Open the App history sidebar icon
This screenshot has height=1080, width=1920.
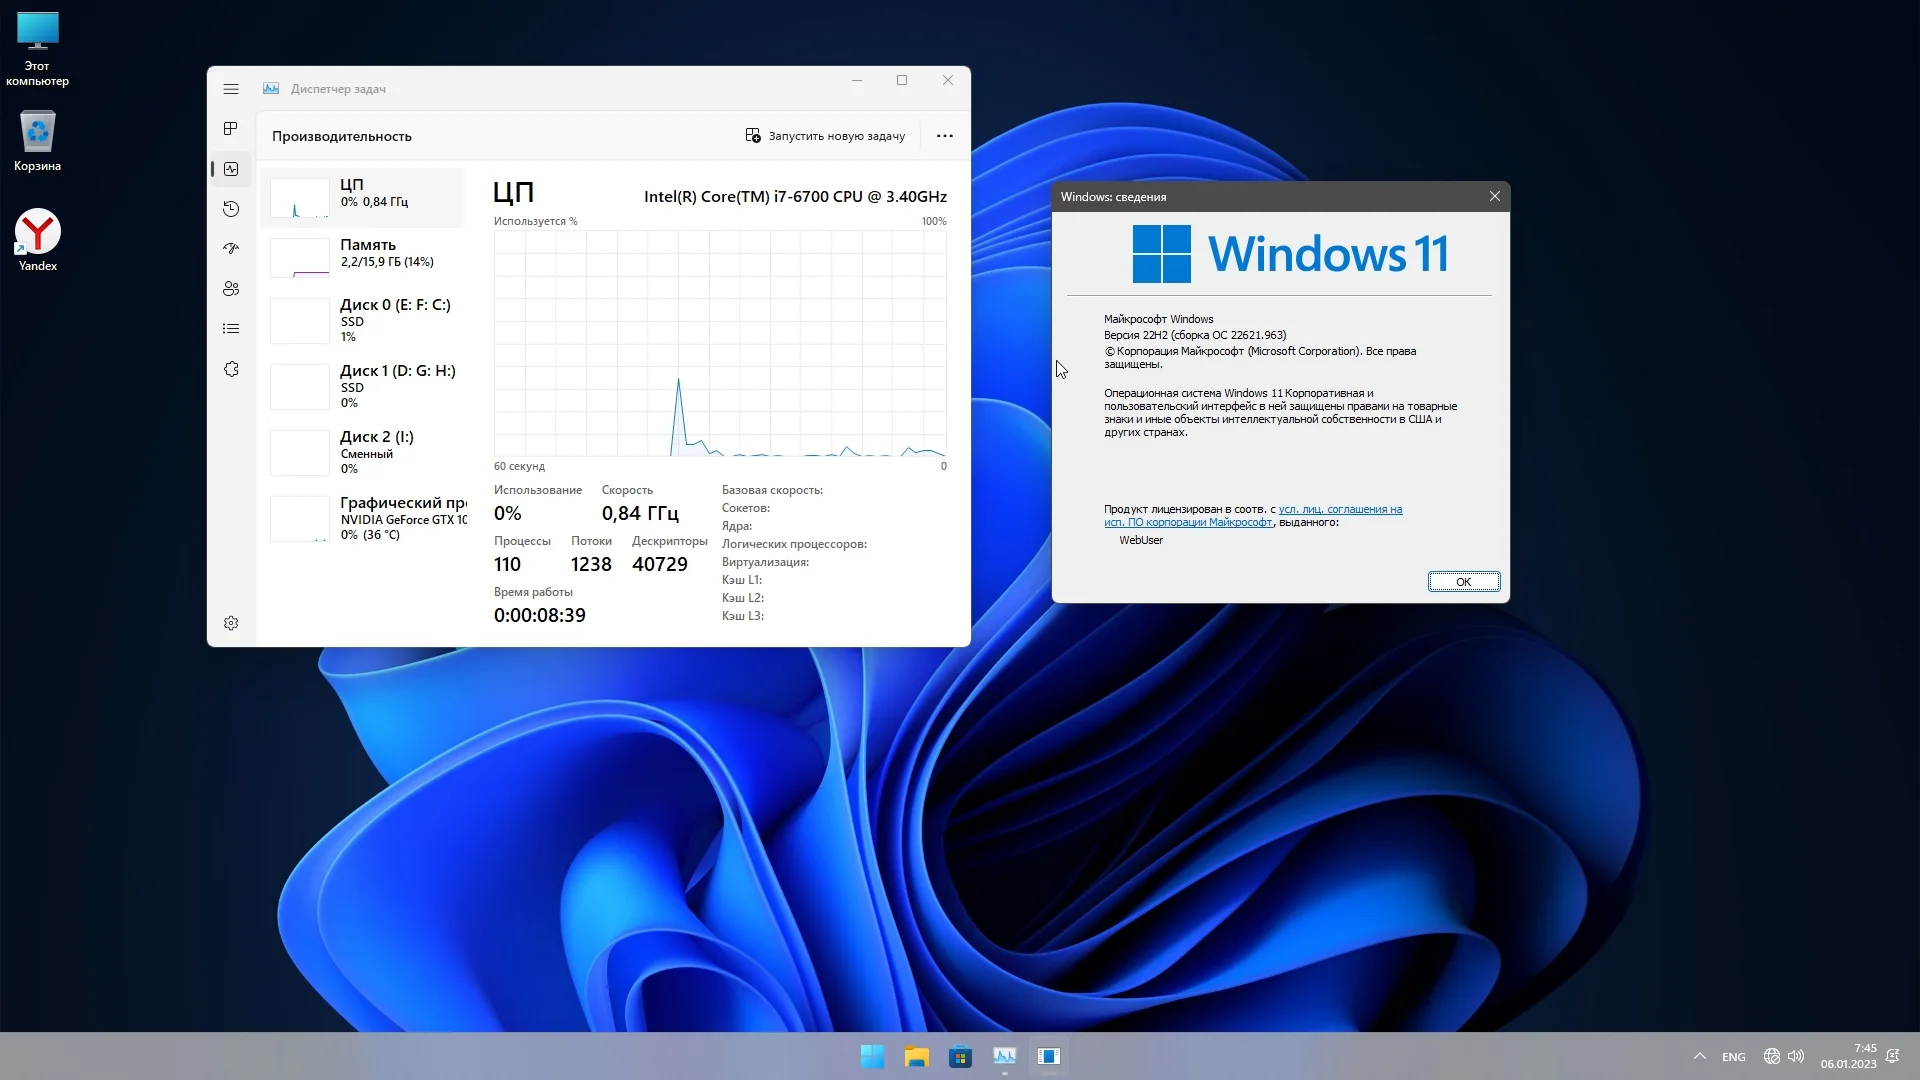click(231, 209)
